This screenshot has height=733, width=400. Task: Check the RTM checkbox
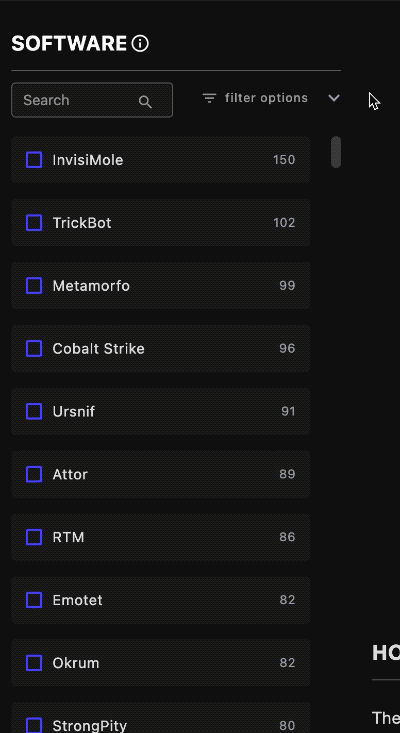pyautogui.click(x=34, y=537)
